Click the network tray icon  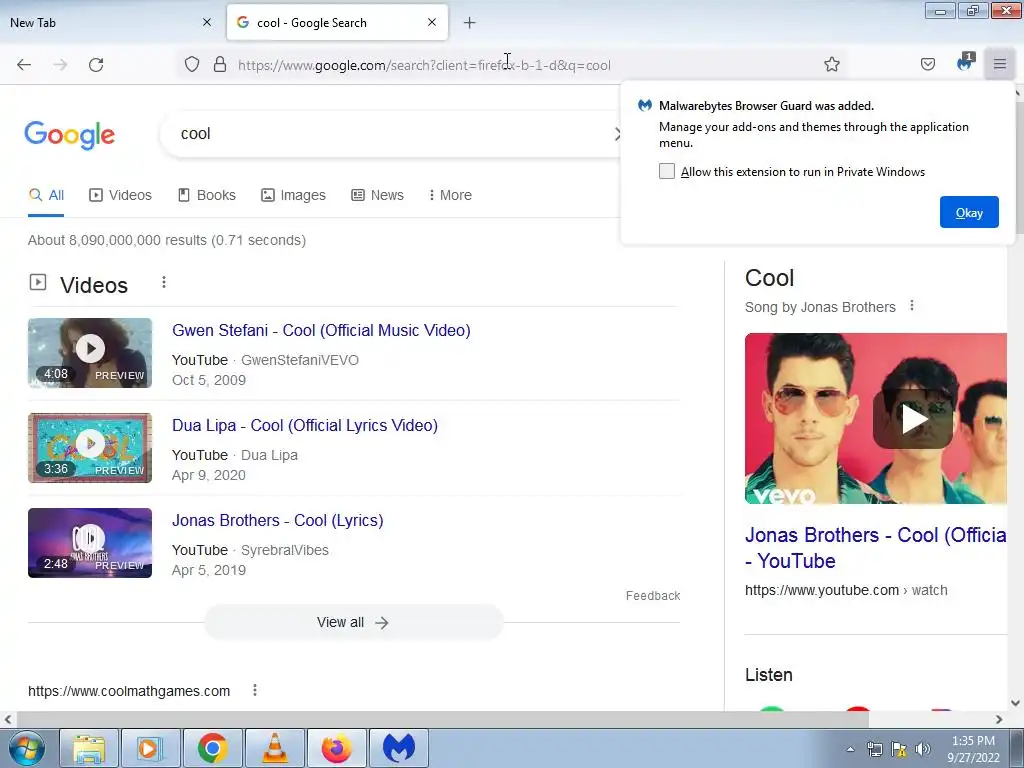coord(874,749)
